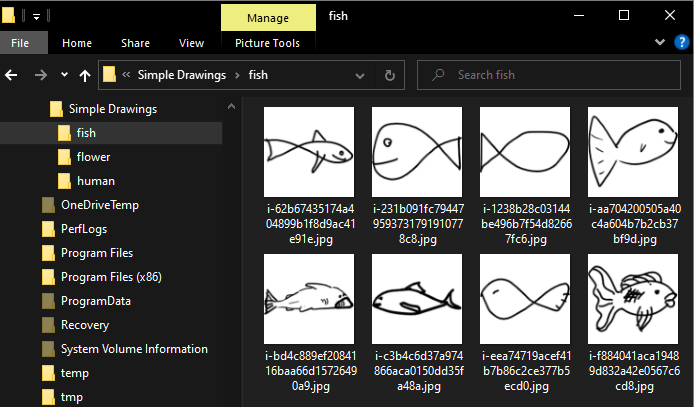The height and width of the screenshot is (407, 694).
Task: Open Quick Access Toolbar customize dropdown
Action: click(36, 17)
